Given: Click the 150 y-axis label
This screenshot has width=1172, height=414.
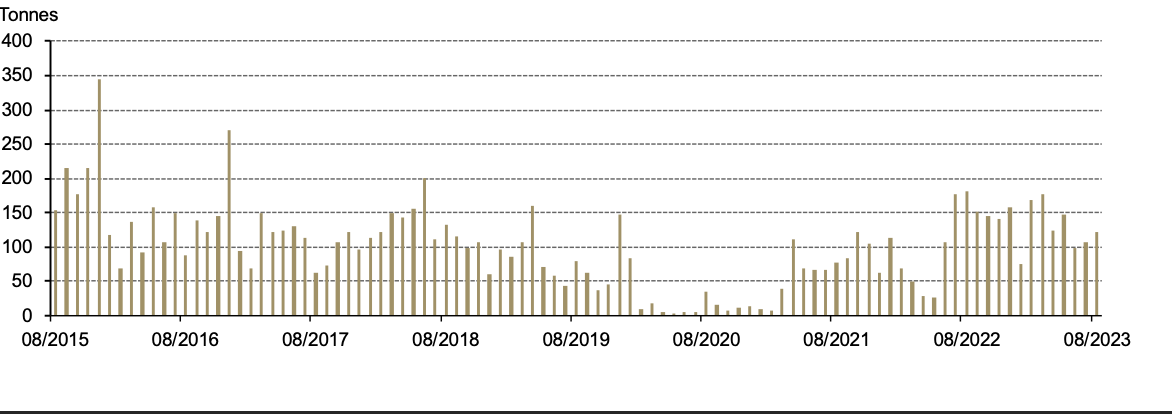Looking at the screenshot, I should tap(19, 213).
